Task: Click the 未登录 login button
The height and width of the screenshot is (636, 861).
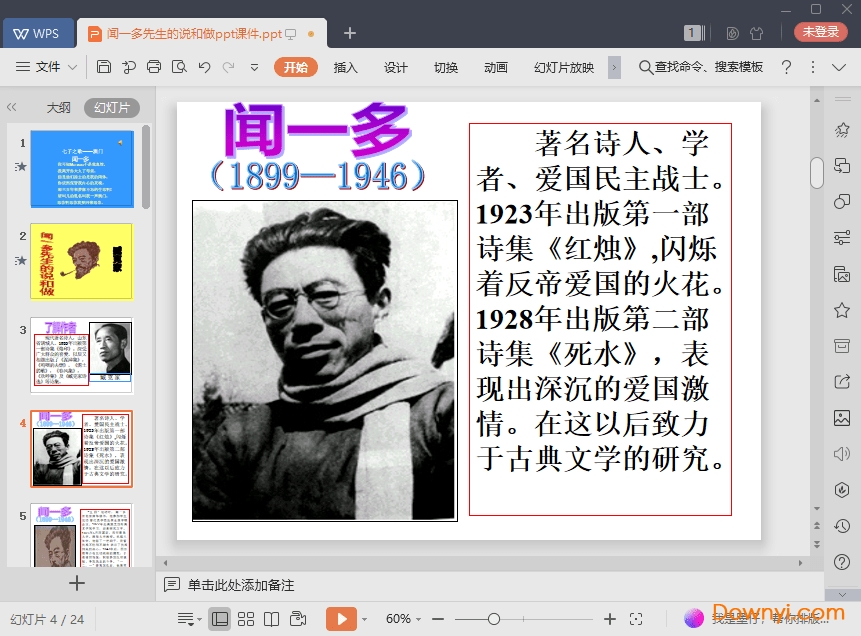Action: (820, 32)
